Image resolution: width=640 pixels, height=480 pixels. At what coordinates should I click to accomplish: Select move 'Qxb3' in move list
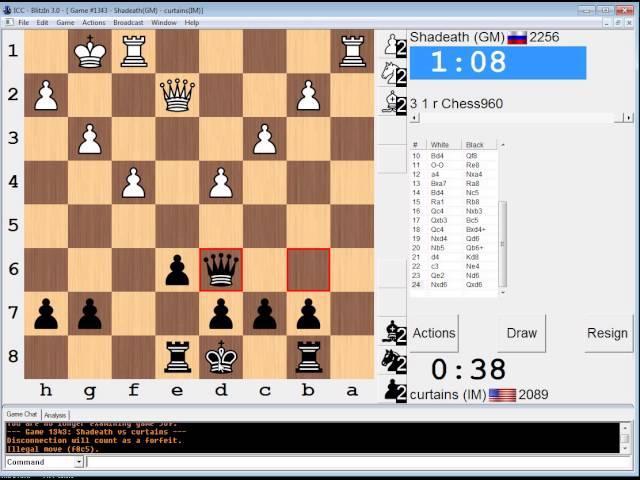(439, 220)
